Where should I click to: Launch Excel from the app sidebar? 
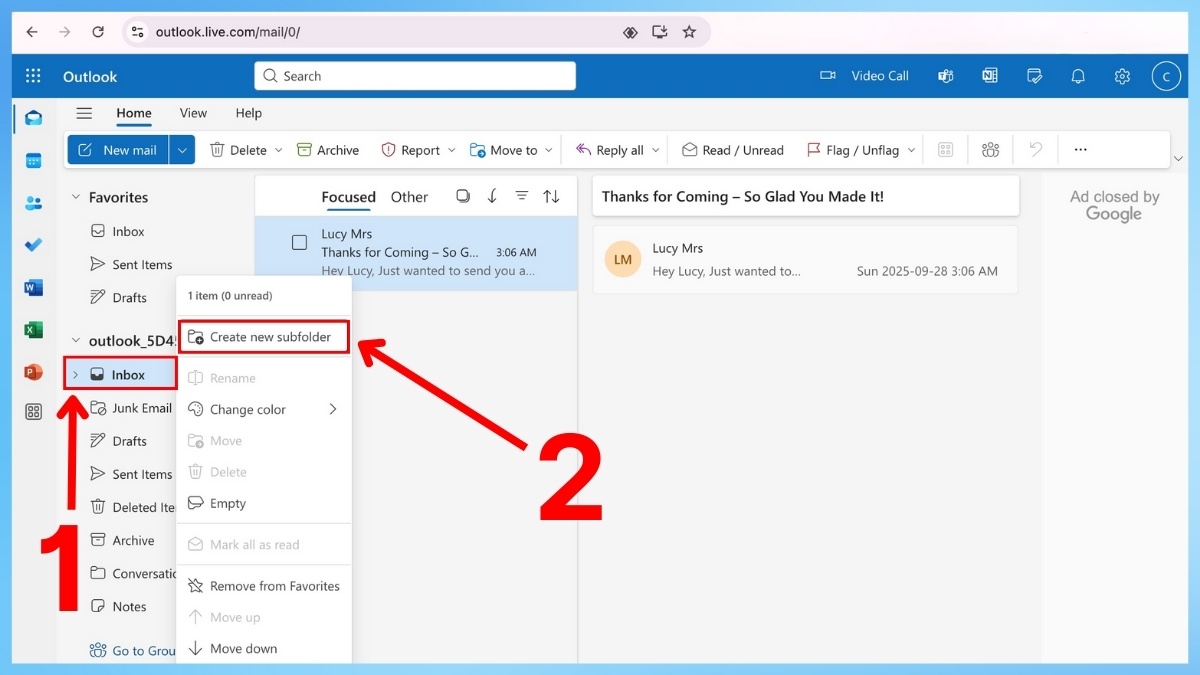click(x=33, y=330)
